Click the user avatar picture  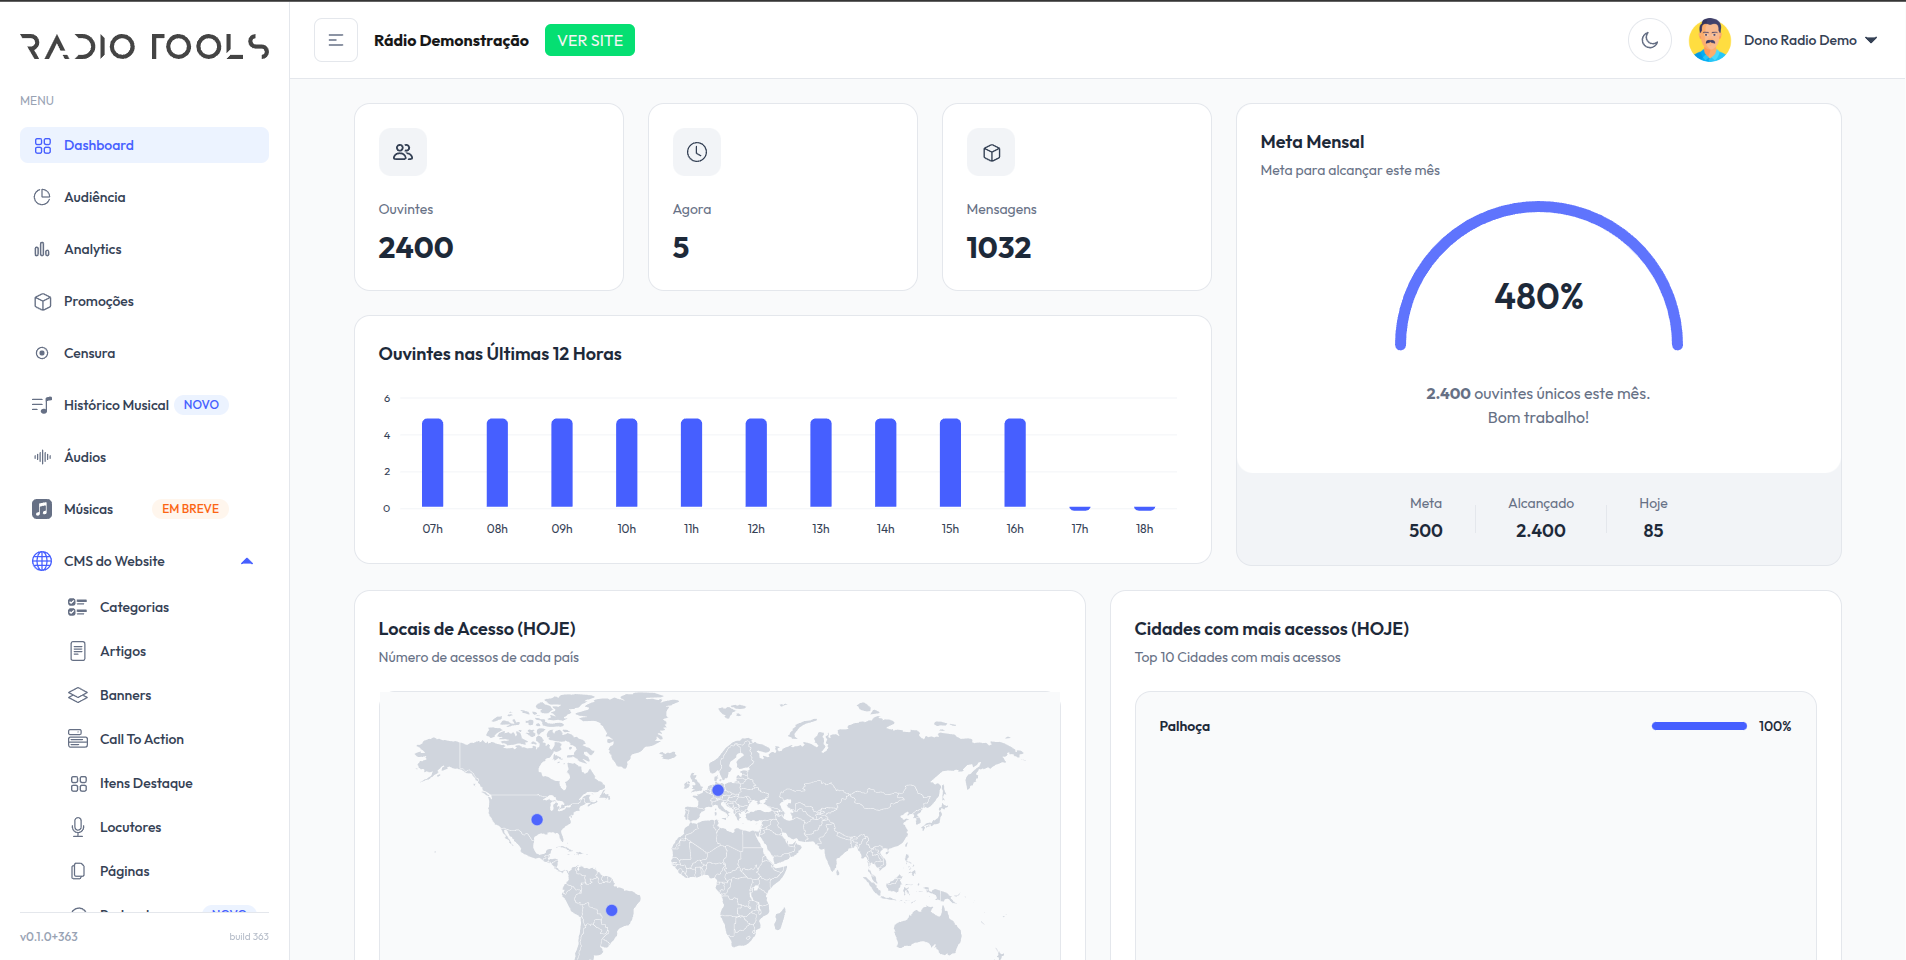pyautogui.click(x=1709, y=41)
